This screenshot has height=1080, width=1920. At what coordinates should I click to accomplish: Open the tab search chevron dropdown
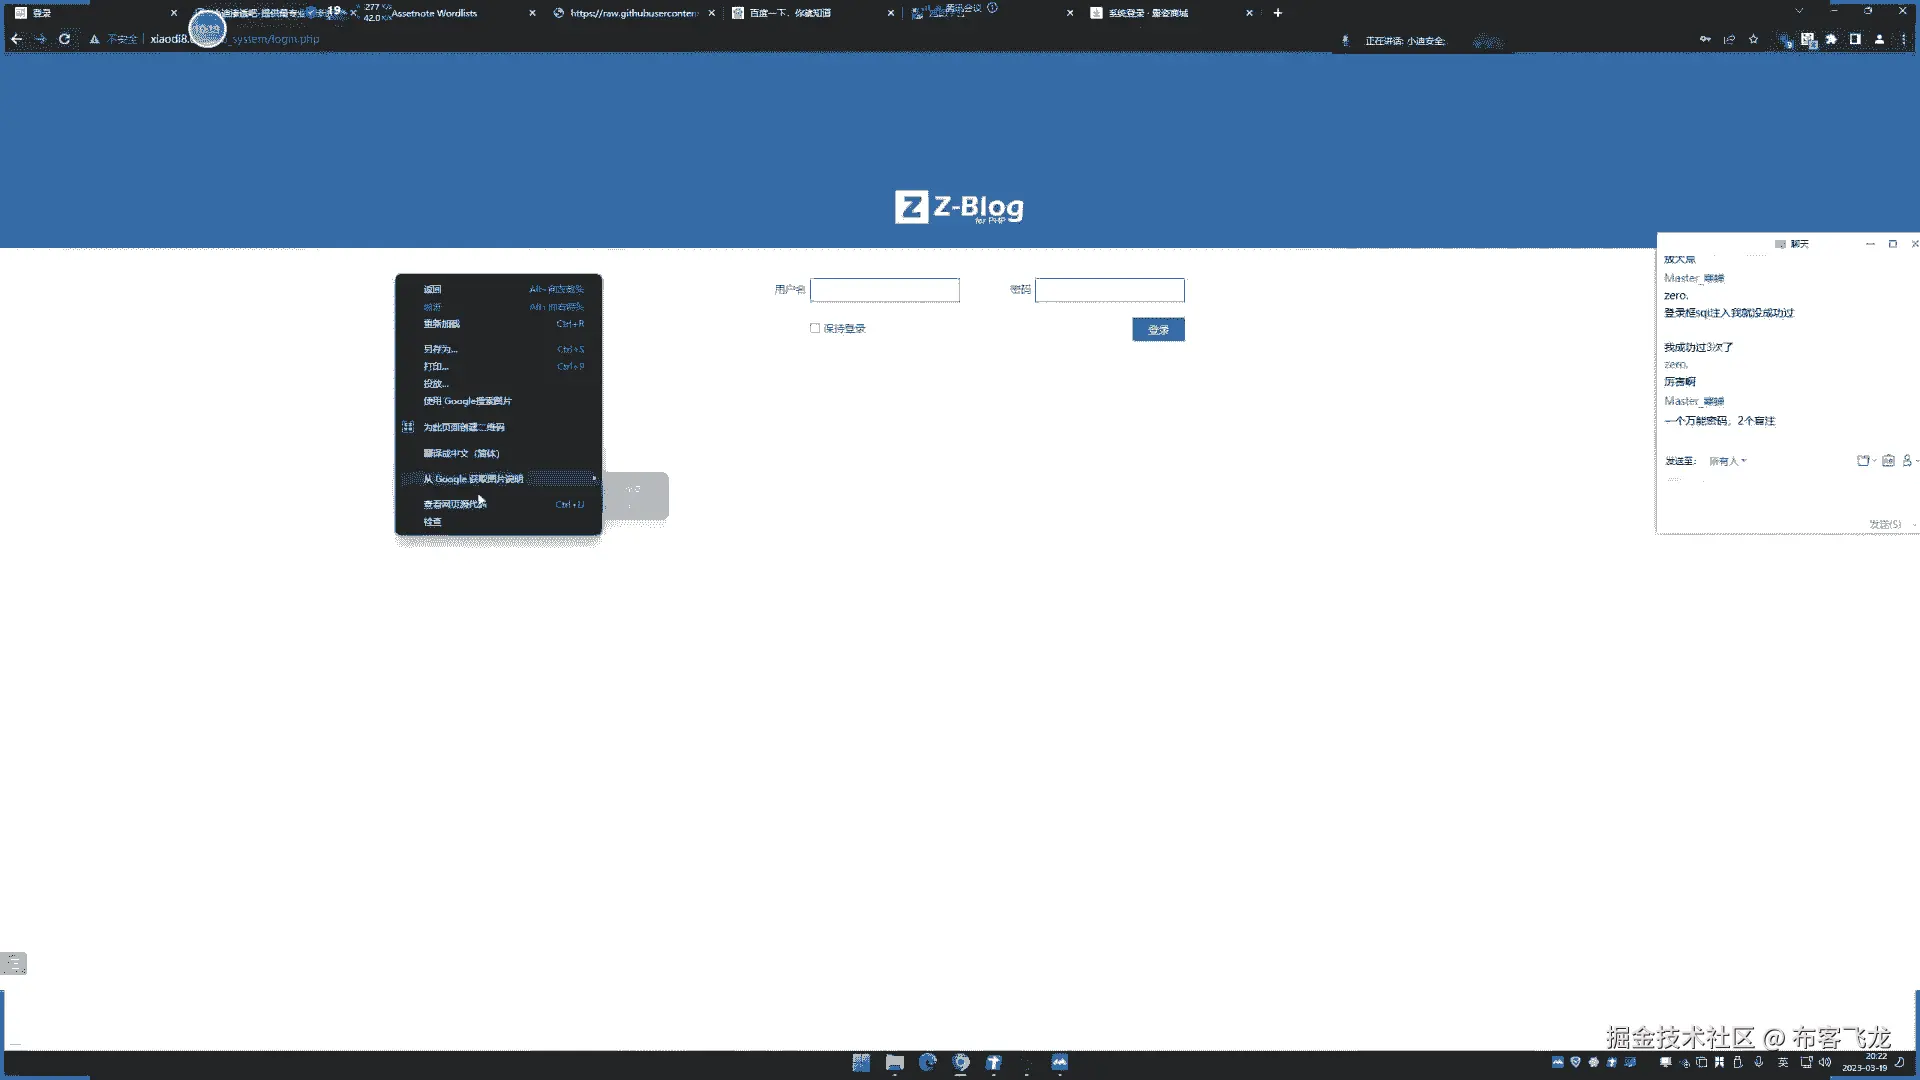coord(1799,12)
